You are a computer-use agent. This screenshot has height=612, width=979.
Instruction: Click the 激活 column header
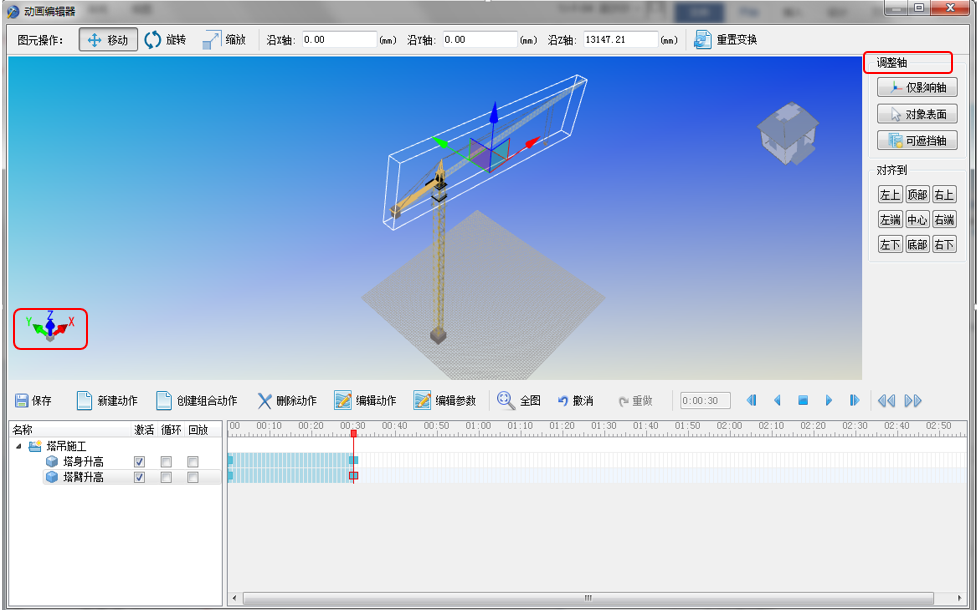tap(144, 430)
